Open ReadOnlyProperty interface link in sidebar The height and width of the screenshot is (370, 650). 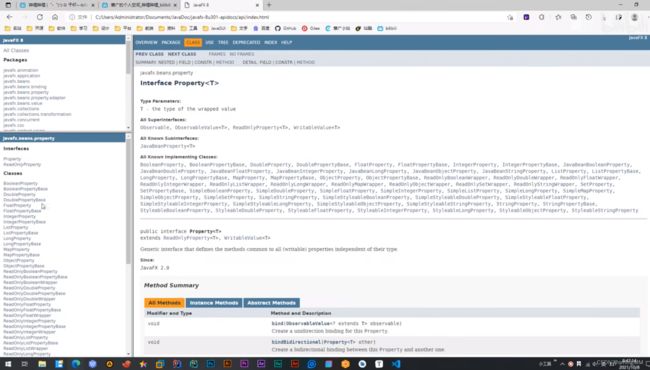click(22, 164)
